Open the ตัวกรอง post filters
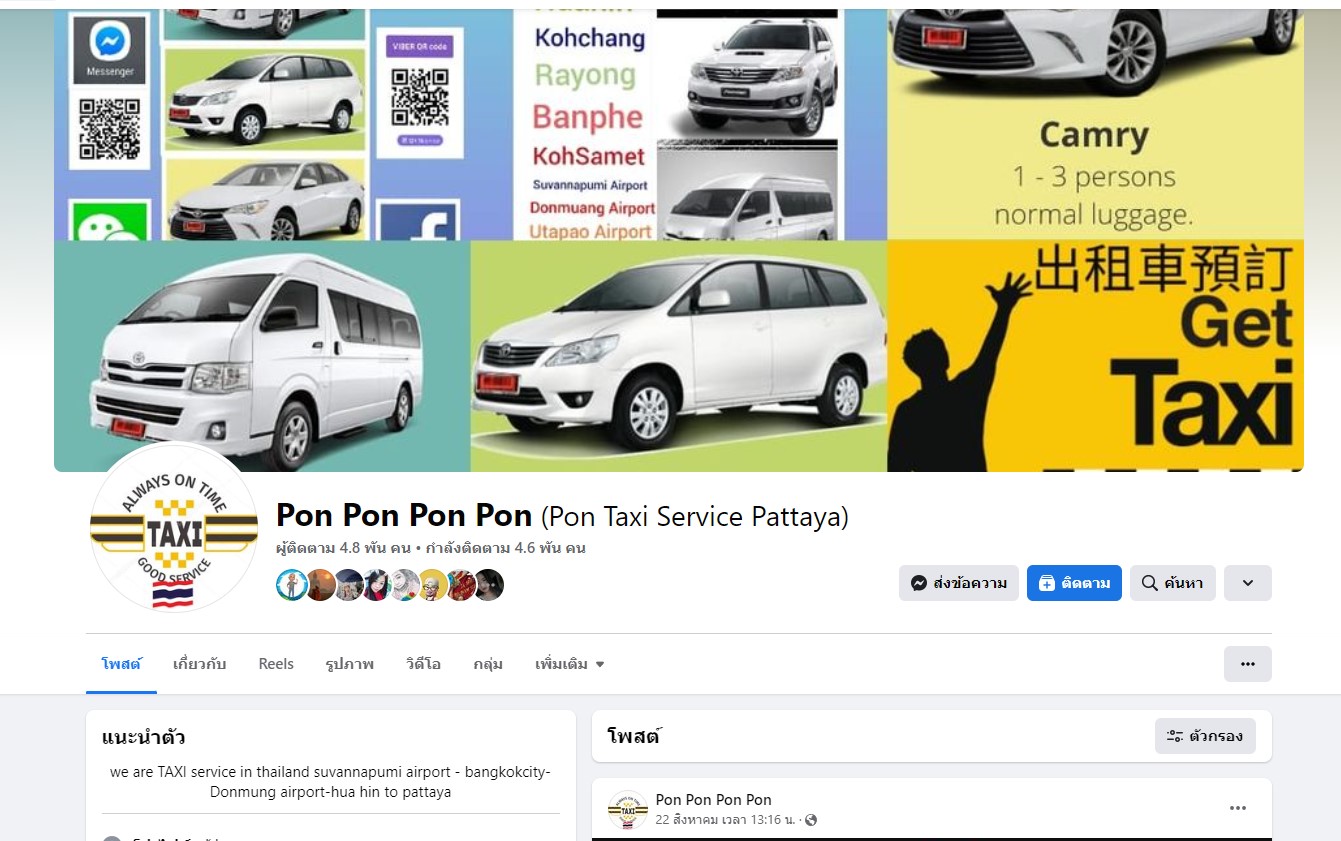This screenshot has width=1341, height=841. (x=1205, y=736)
